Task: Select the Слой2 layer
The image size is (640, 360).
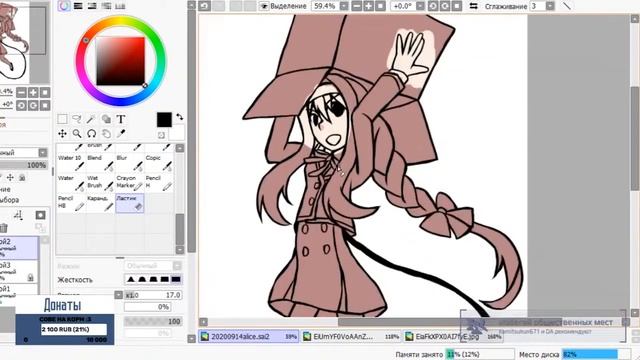Action: [x=19, y=248]
